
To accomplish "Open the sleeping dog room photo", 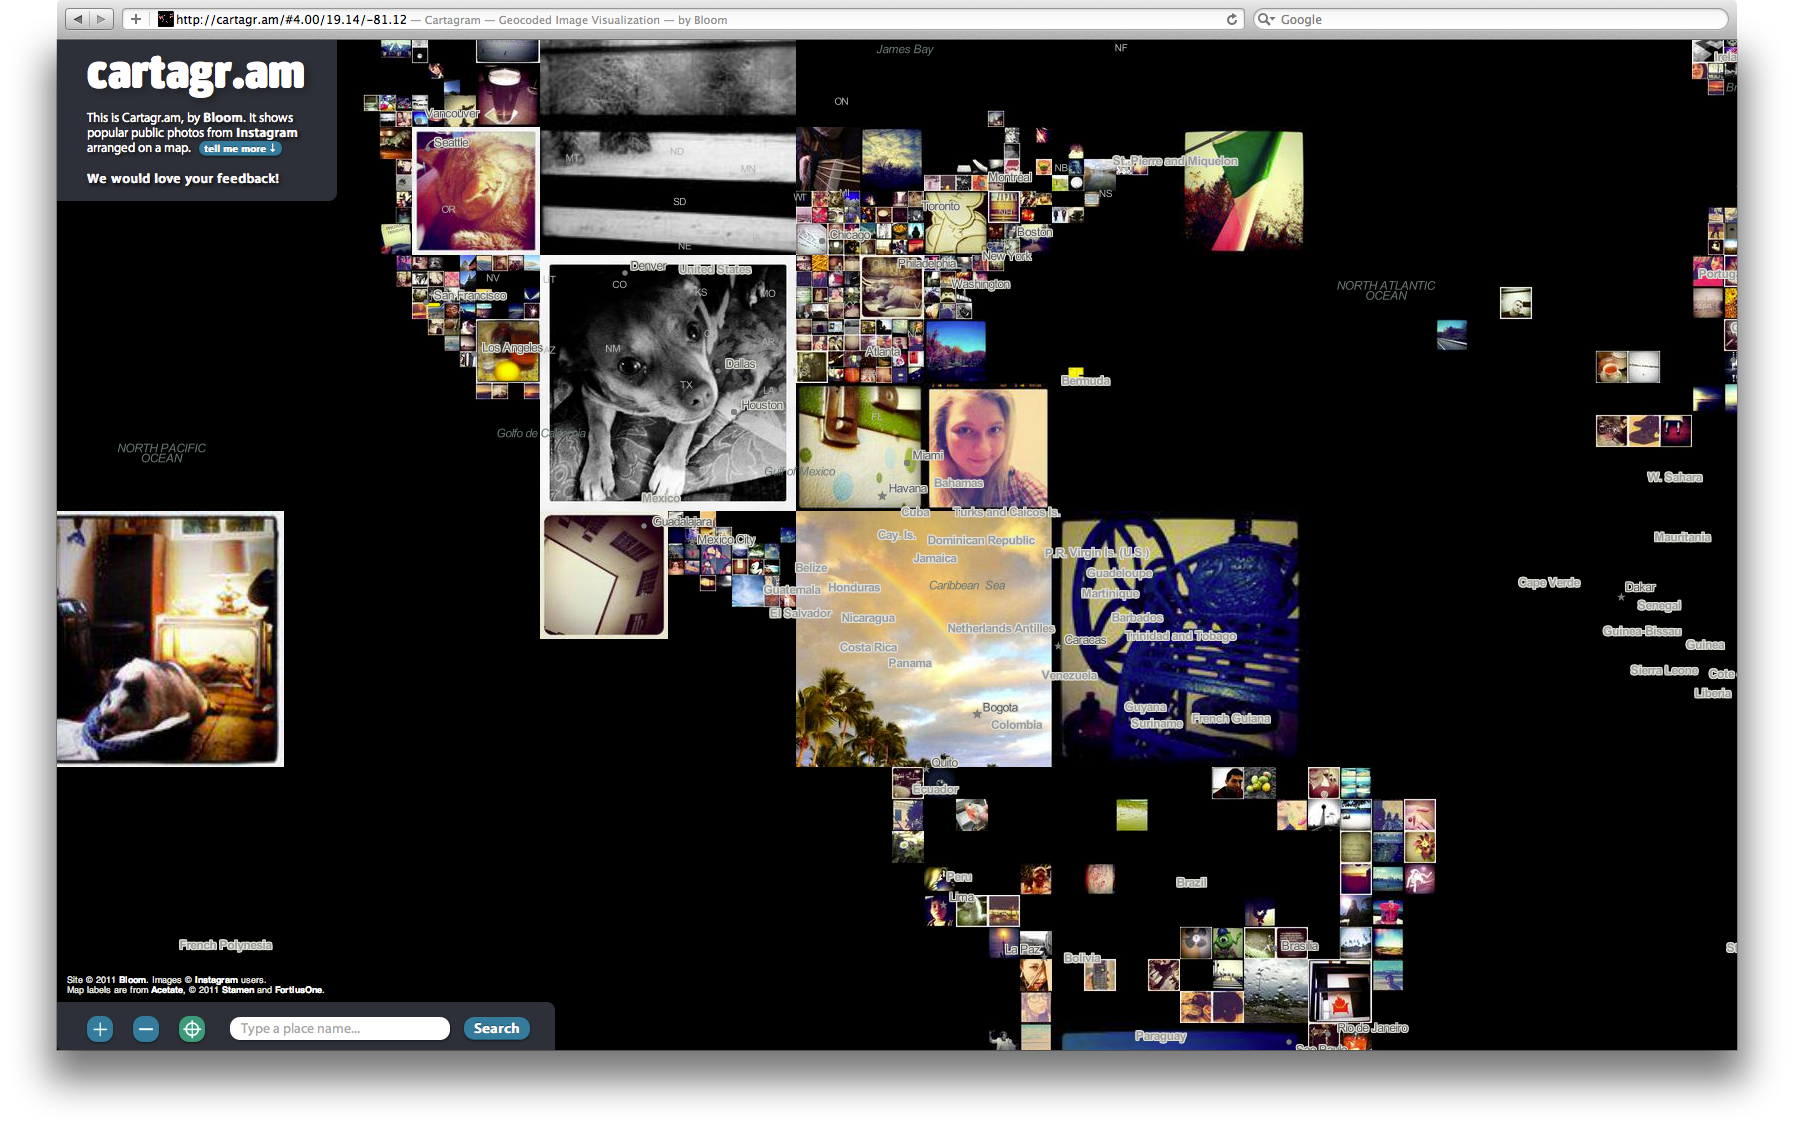I will 170,639.
